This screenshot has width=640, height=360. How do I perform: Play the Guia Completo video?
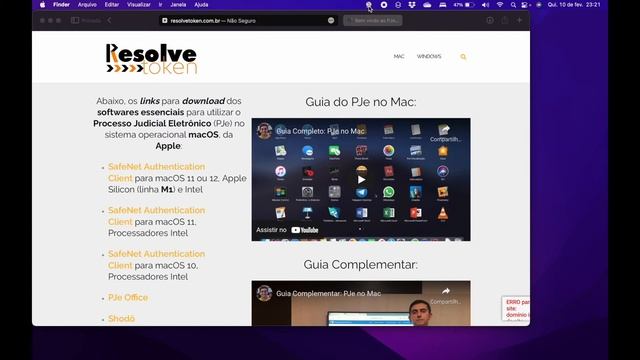click(361, 180)
